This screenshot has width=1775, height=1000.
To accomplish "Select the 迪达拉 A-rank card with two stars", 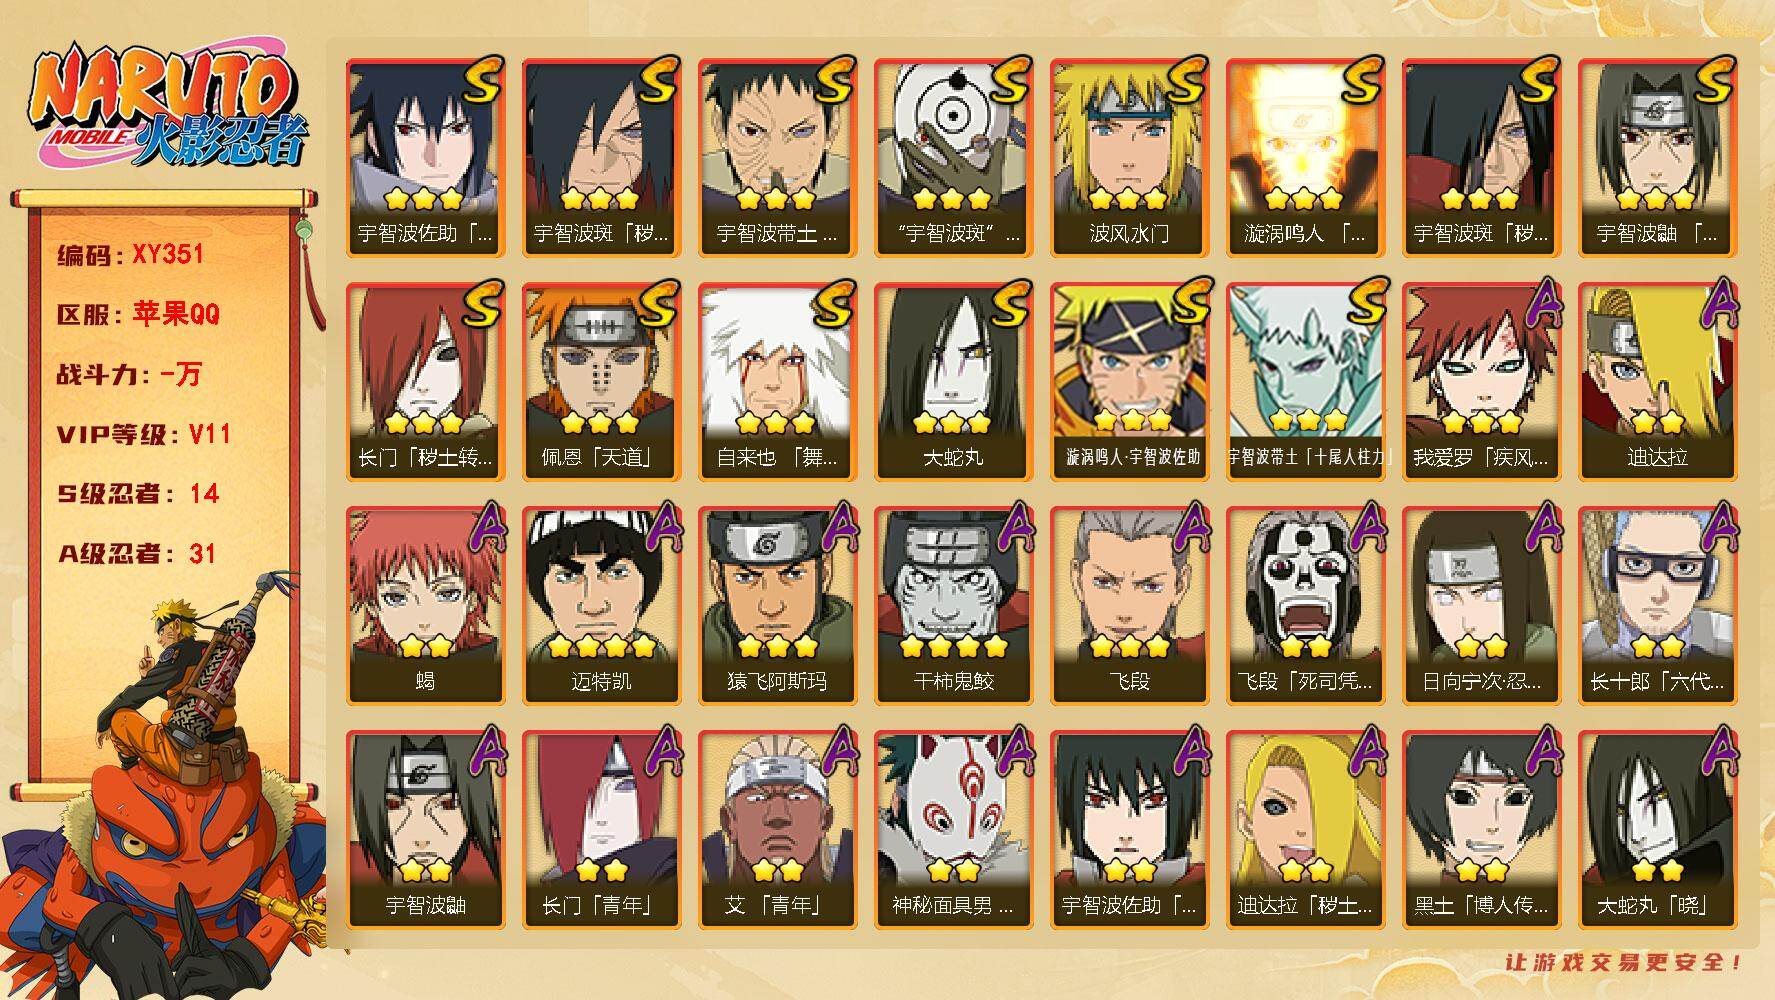I will (x=1657, y=381).
